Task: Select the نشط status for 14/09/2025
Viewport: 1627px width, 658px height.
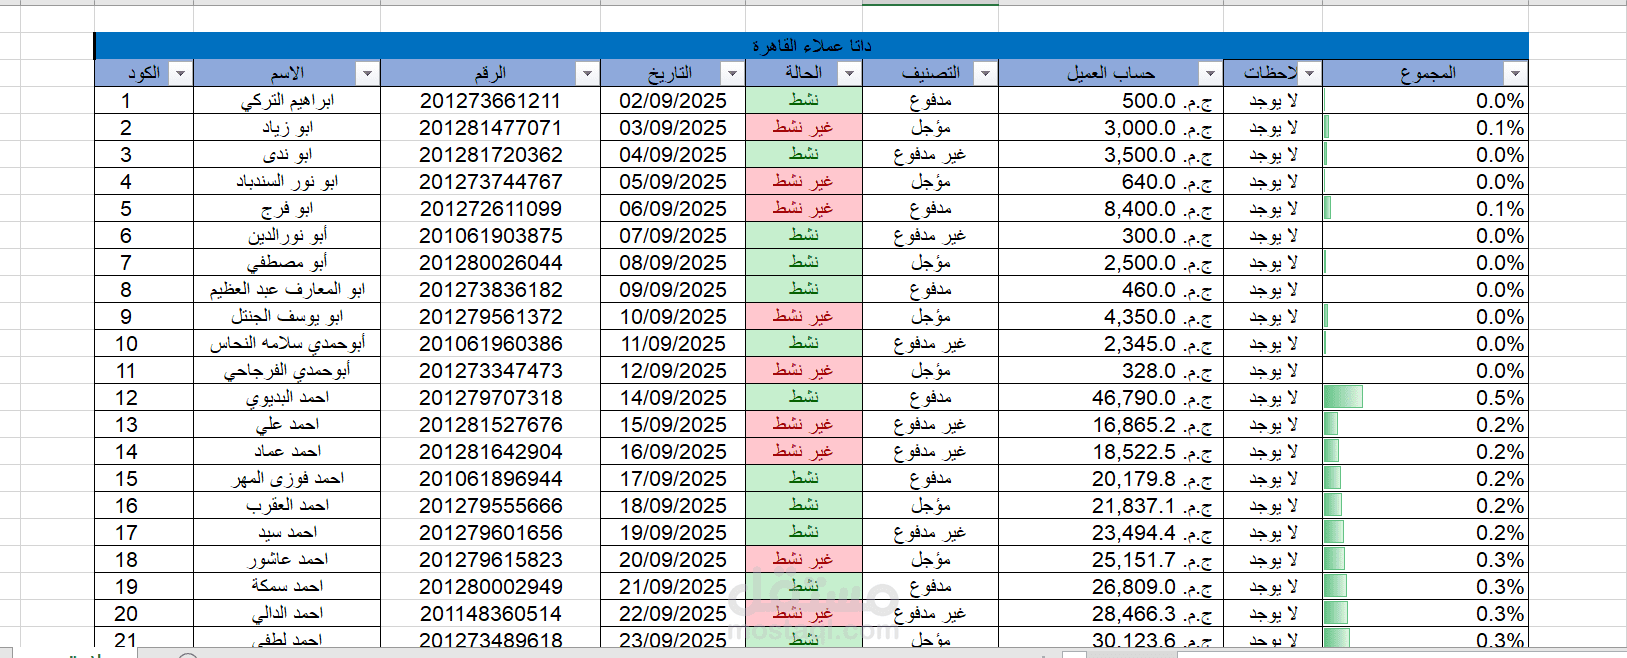Action: (x=804, y=398)
